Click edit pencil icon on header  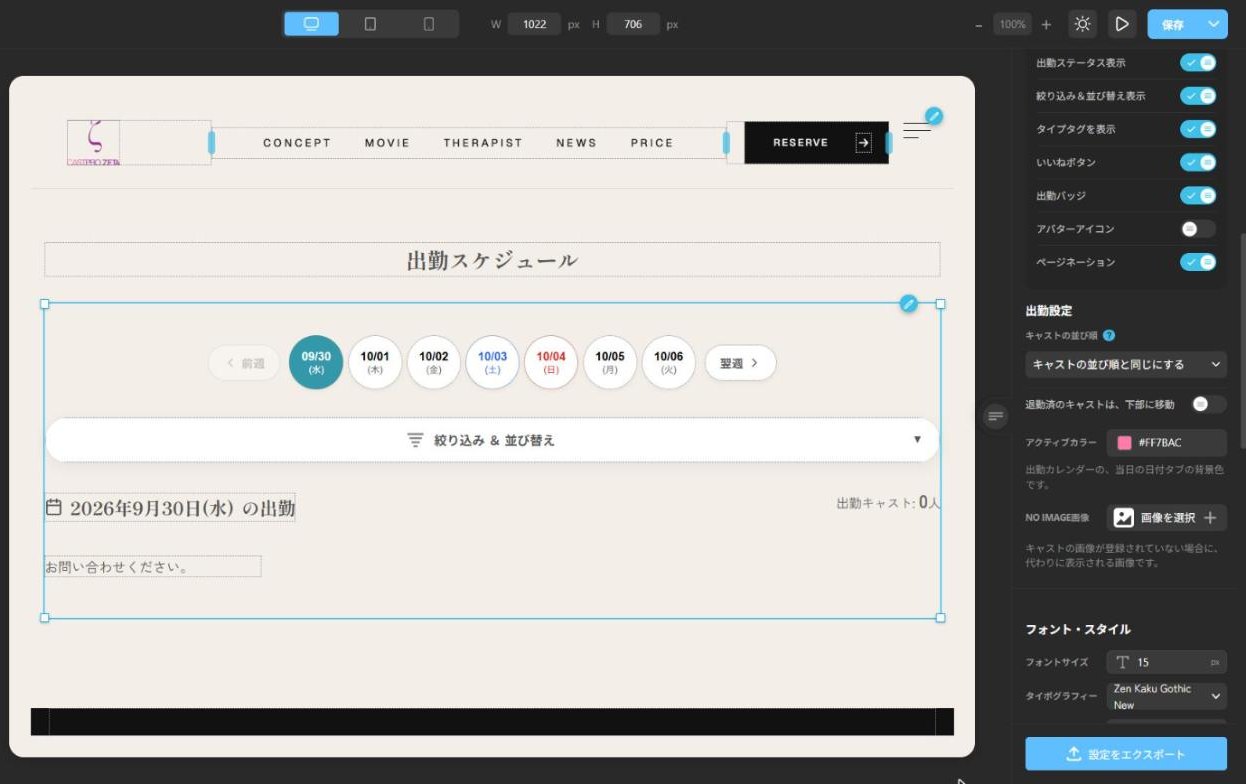pos(933,116)
